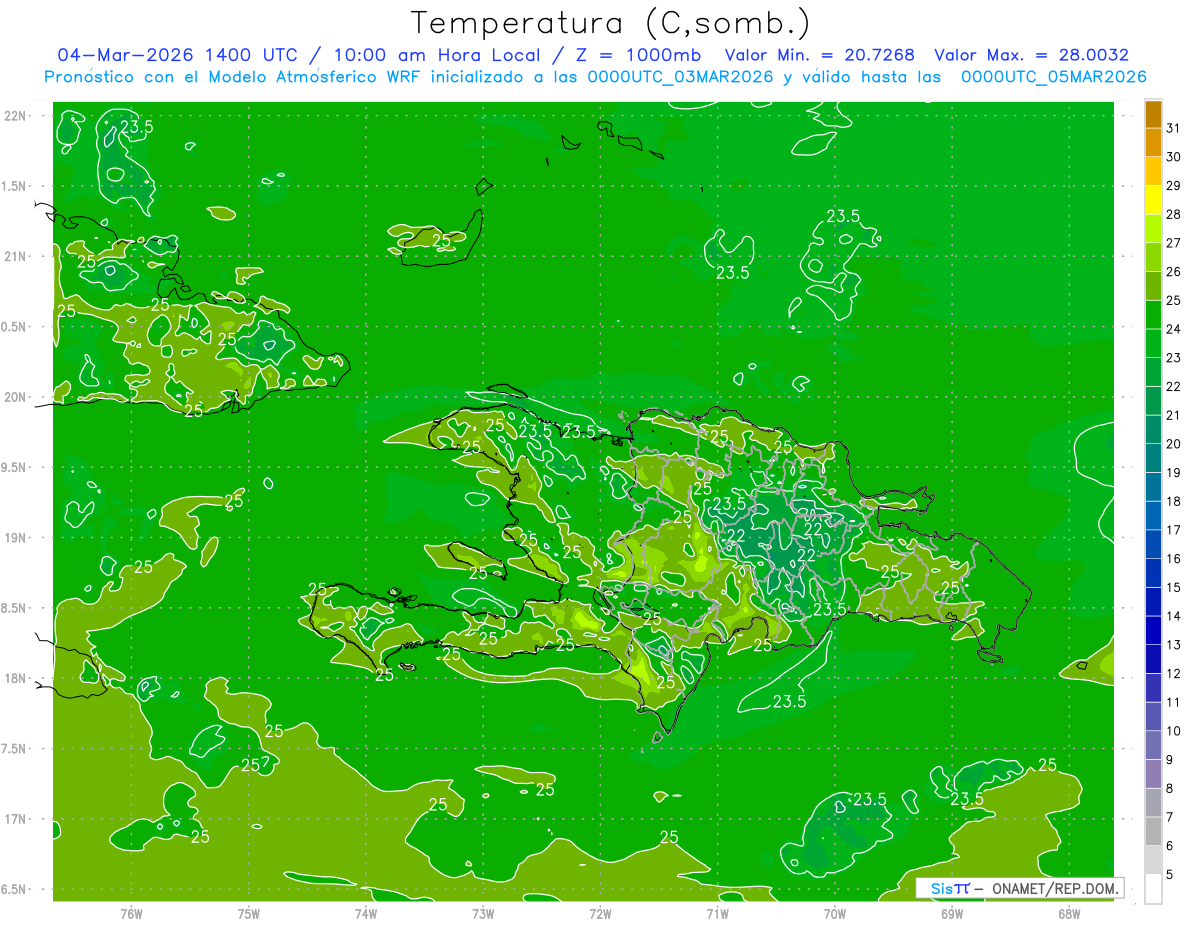This screenshot has width=1200, height=927.
Task: Click the colorbar scale label 24
Action: [x=1174, y=329]
